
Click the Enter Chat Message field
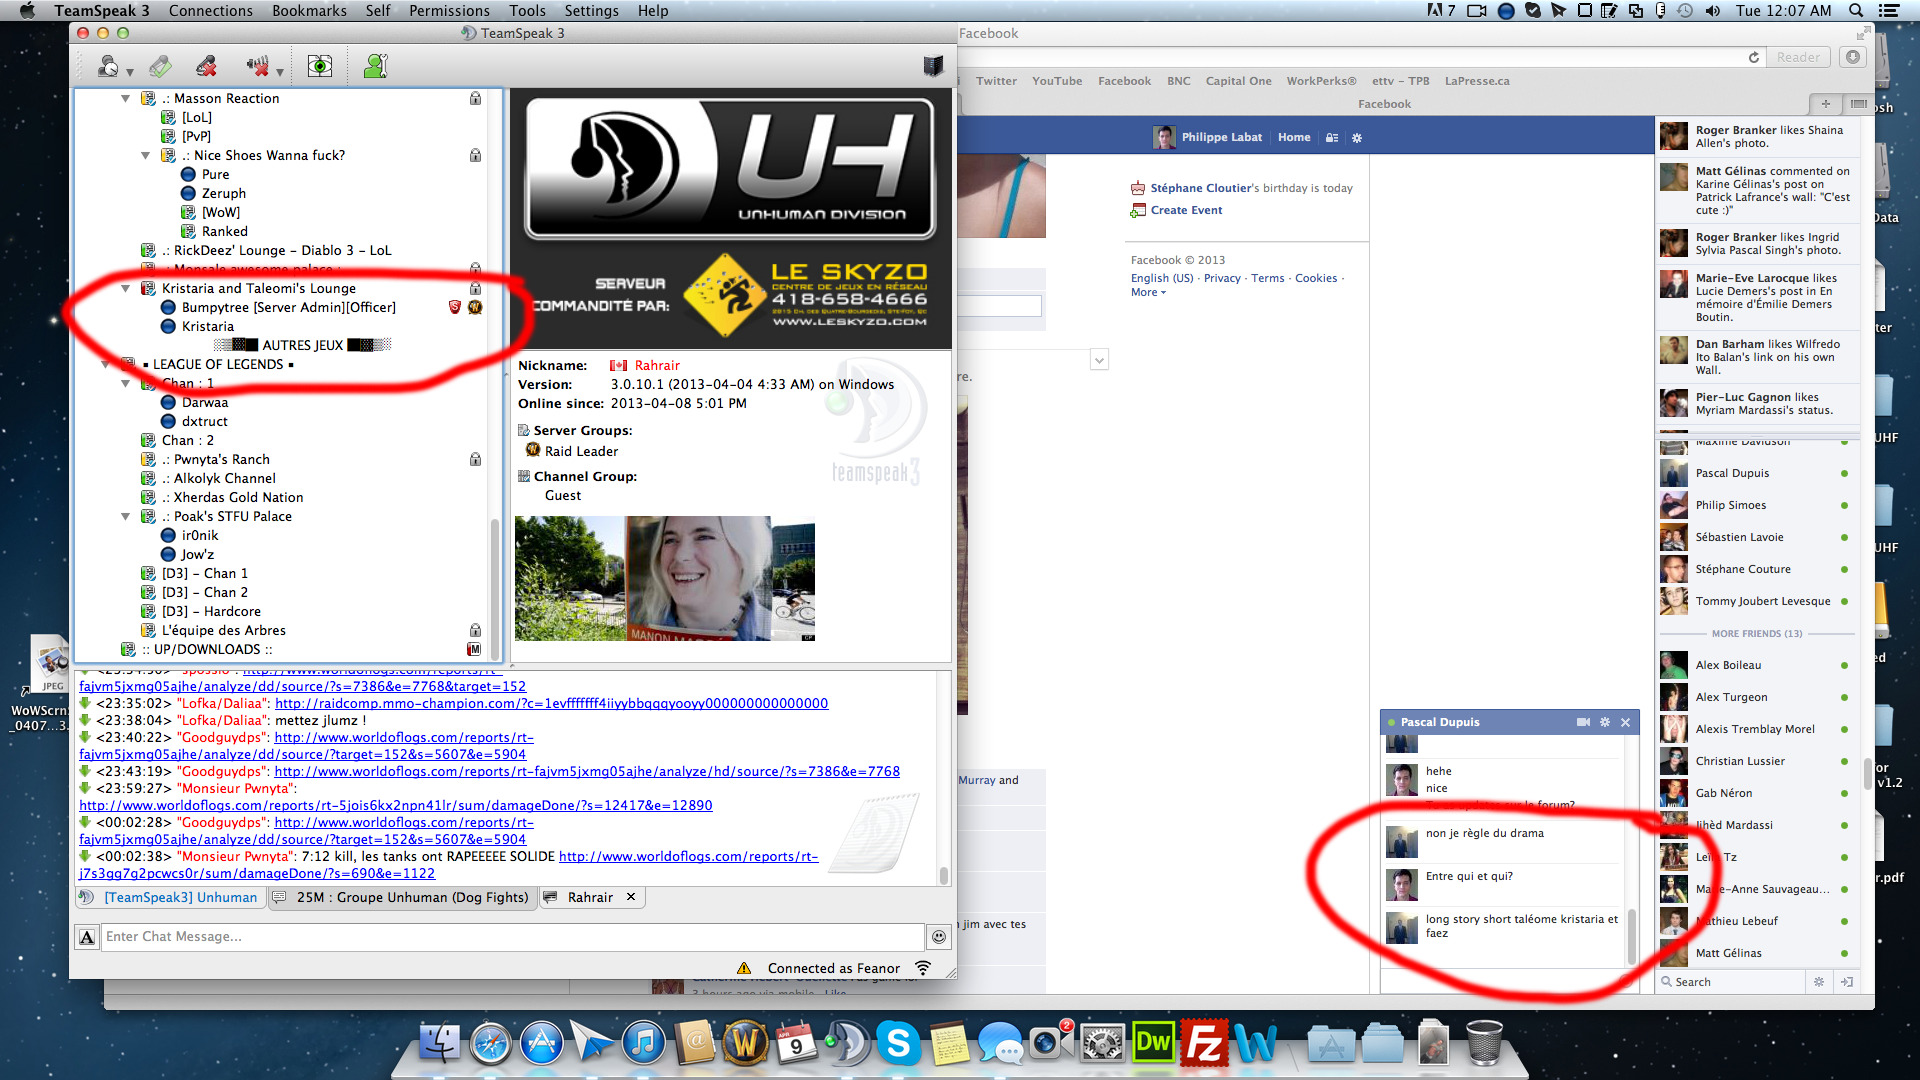click(x=512, y=937)
